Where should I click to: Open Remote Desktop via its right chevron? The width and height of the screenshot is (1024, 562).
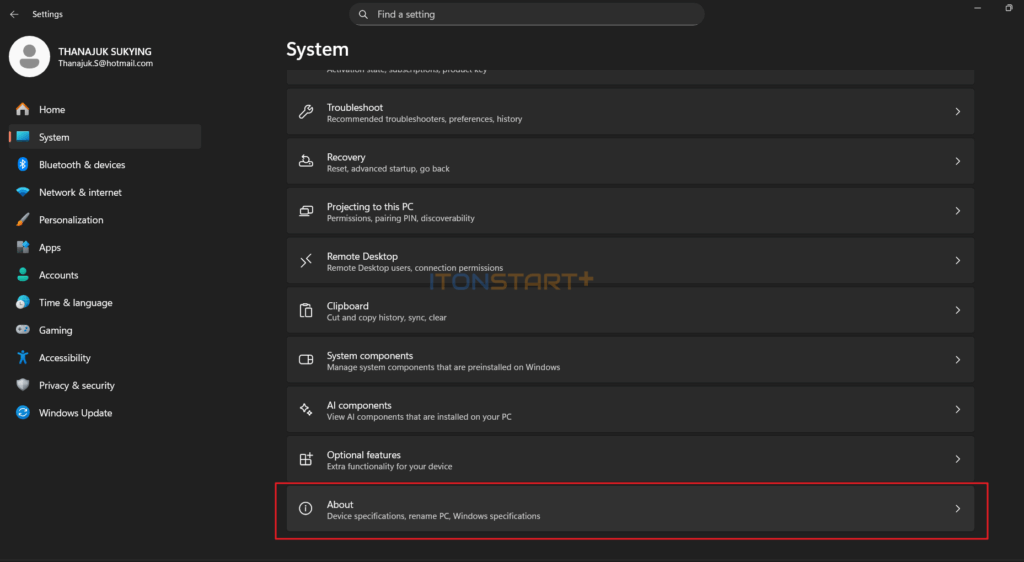click(x=957, y=261)
